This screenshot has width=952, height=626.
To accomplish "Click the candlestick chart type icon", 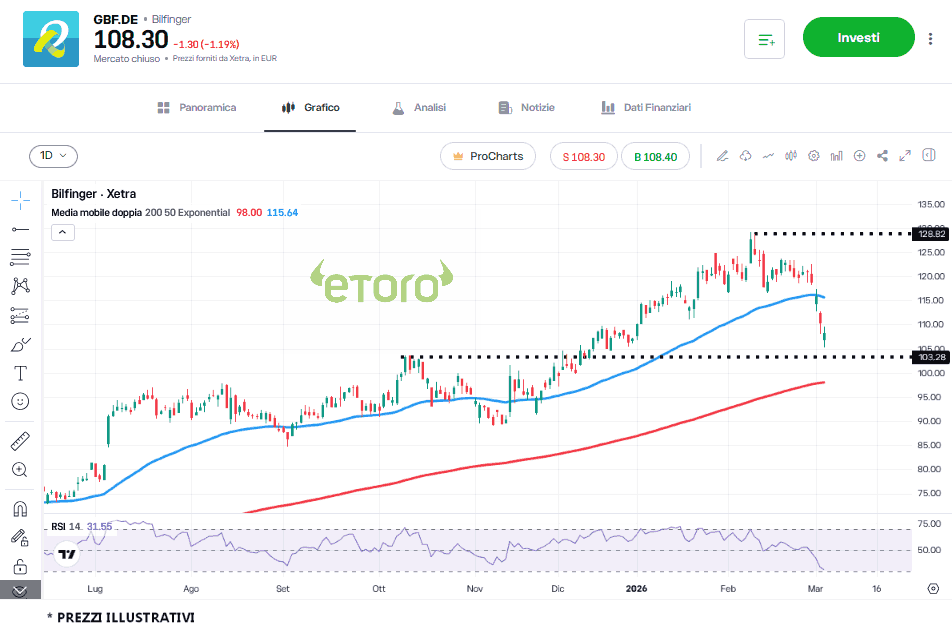I will pyautogui.click(x=791, y=156).
